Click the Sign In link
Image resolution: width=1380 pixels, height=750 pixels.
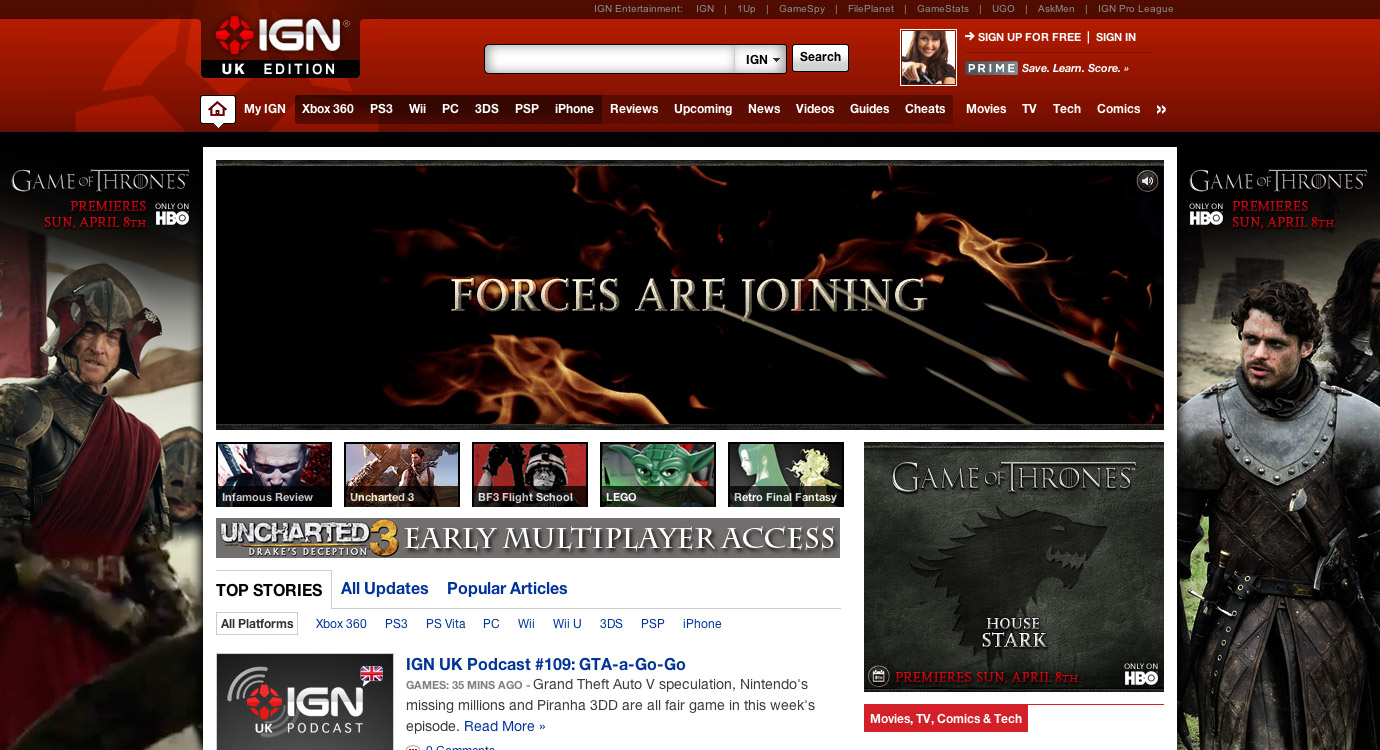(1116, 37)
